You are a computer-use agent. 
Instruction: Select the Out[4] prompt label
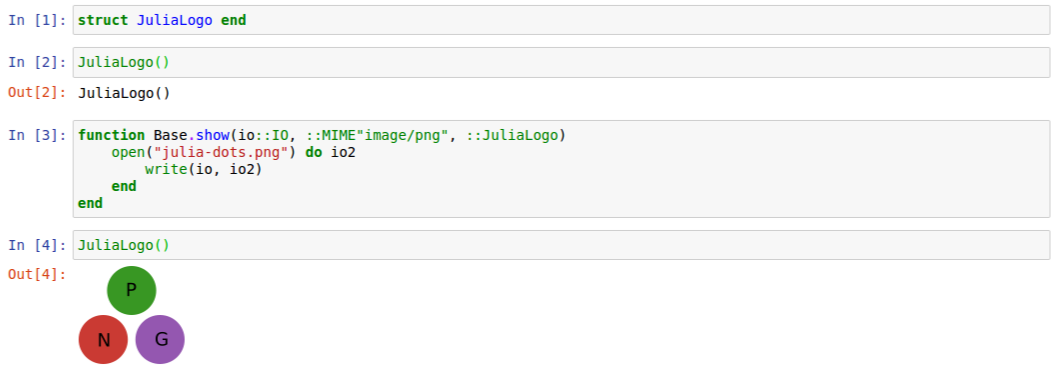pos(38,274)
